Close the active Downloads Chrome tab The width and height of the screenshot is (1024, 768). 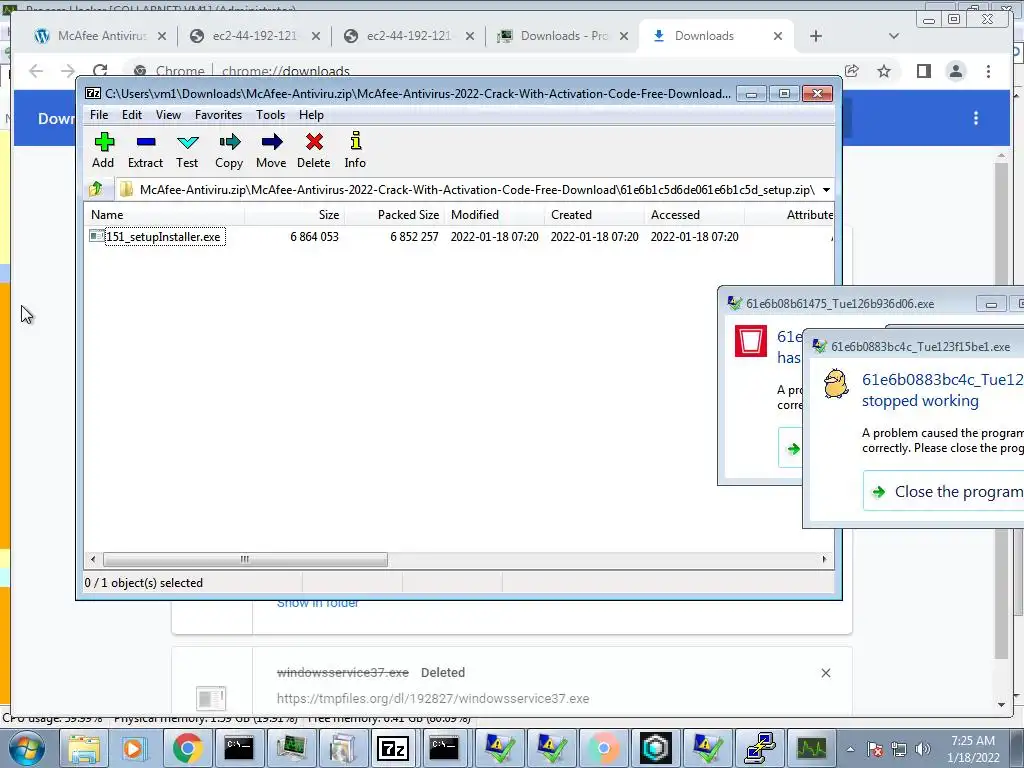[x=778, y=36]
